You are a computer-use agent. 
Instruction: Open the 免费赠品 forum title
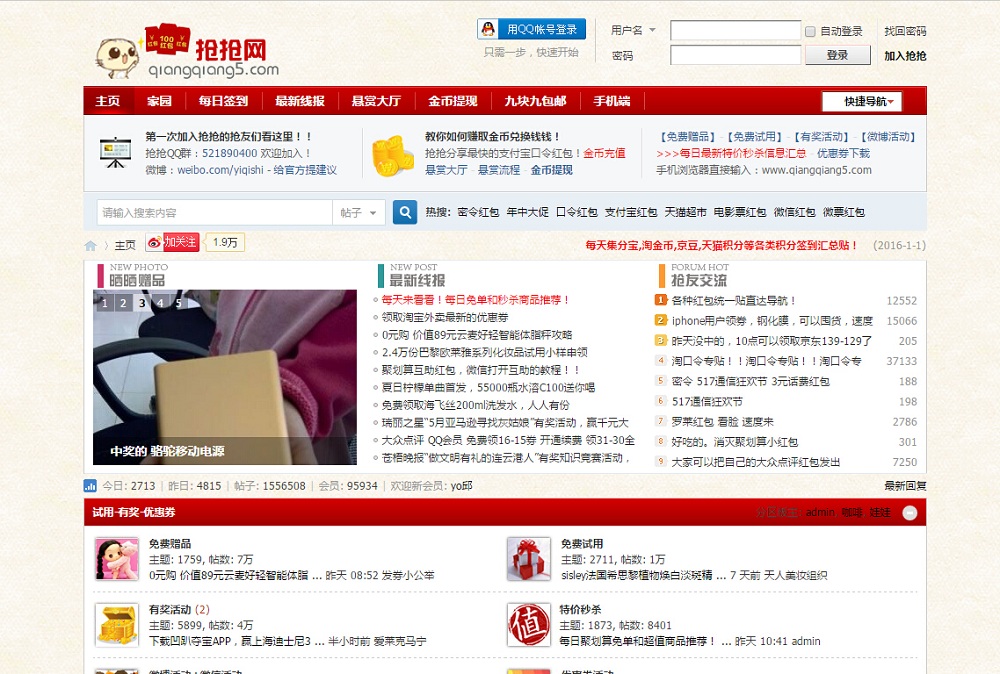click(170, 544)
